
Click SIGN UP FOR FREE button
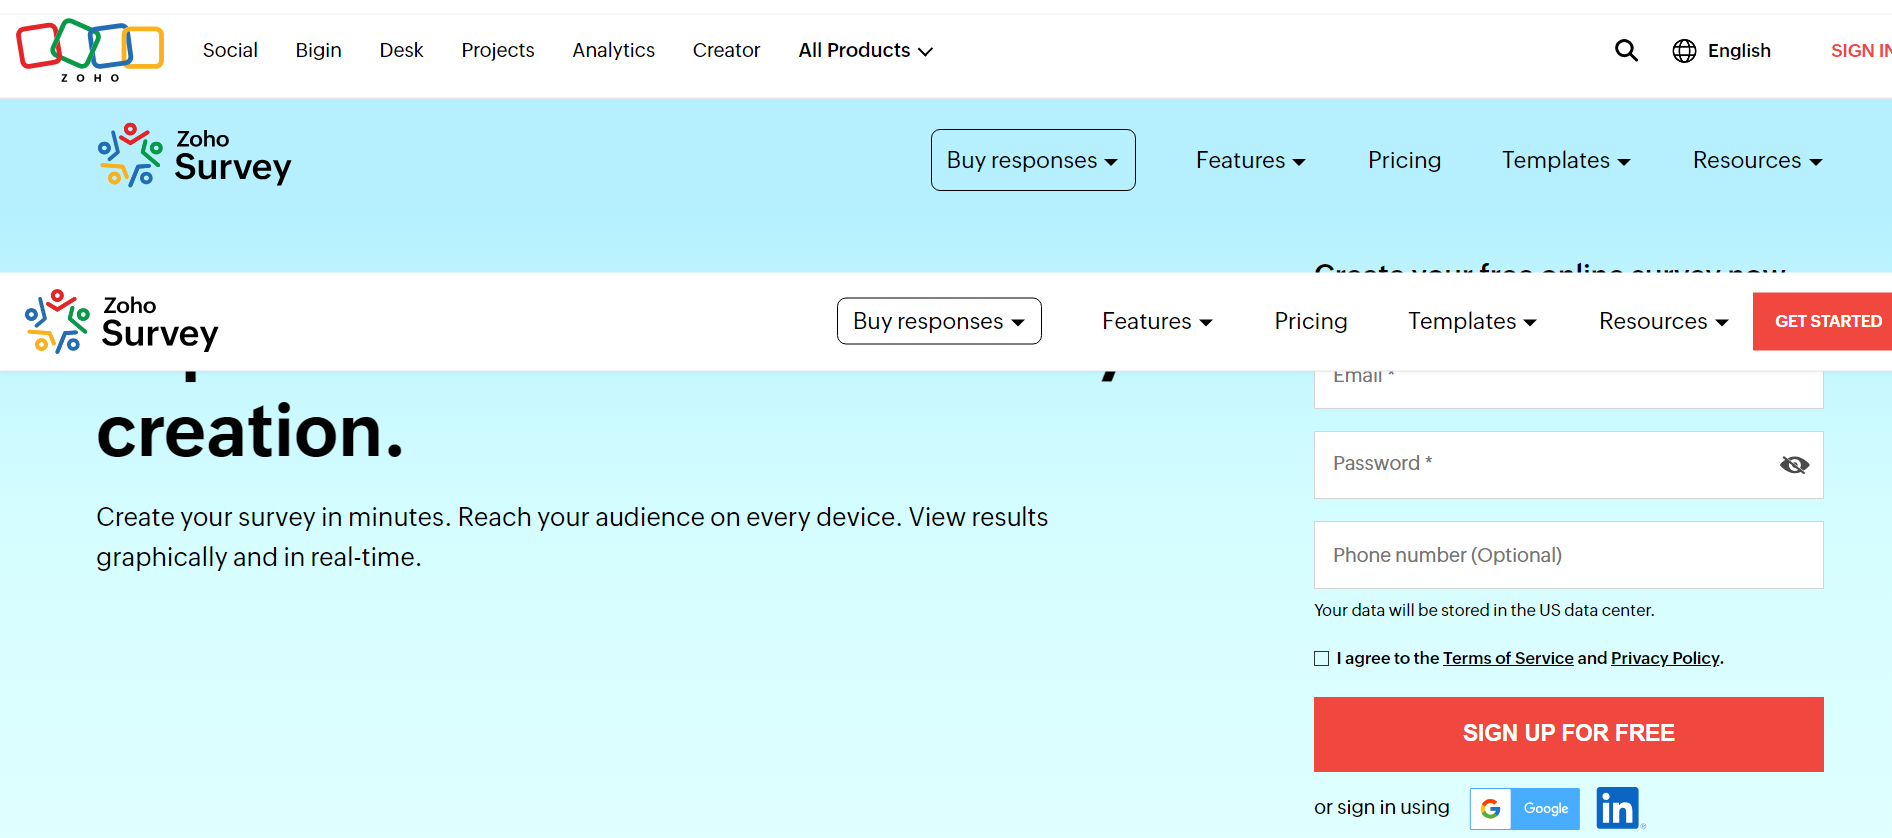1568,734
